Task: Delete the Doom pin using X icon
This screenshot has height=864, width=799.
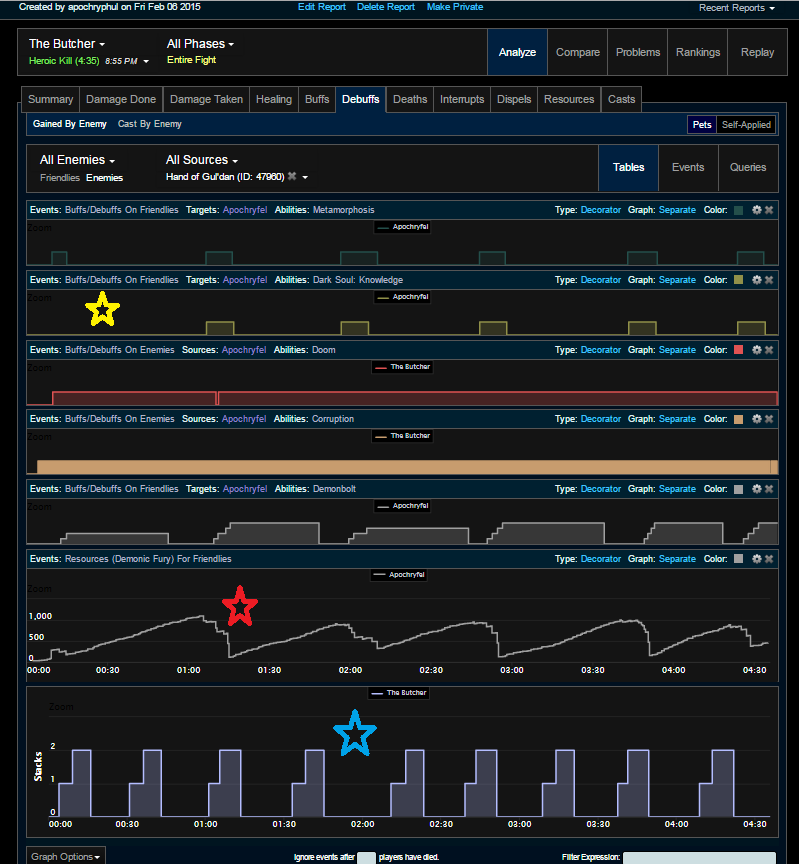Action: coord(769,350)
